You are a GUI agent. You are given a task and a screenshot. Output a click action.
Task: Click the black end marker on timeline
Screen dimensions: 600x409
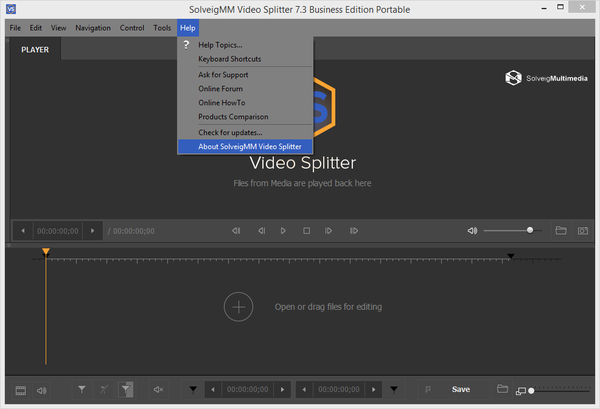pyautogui.click(x=511, y=256)
